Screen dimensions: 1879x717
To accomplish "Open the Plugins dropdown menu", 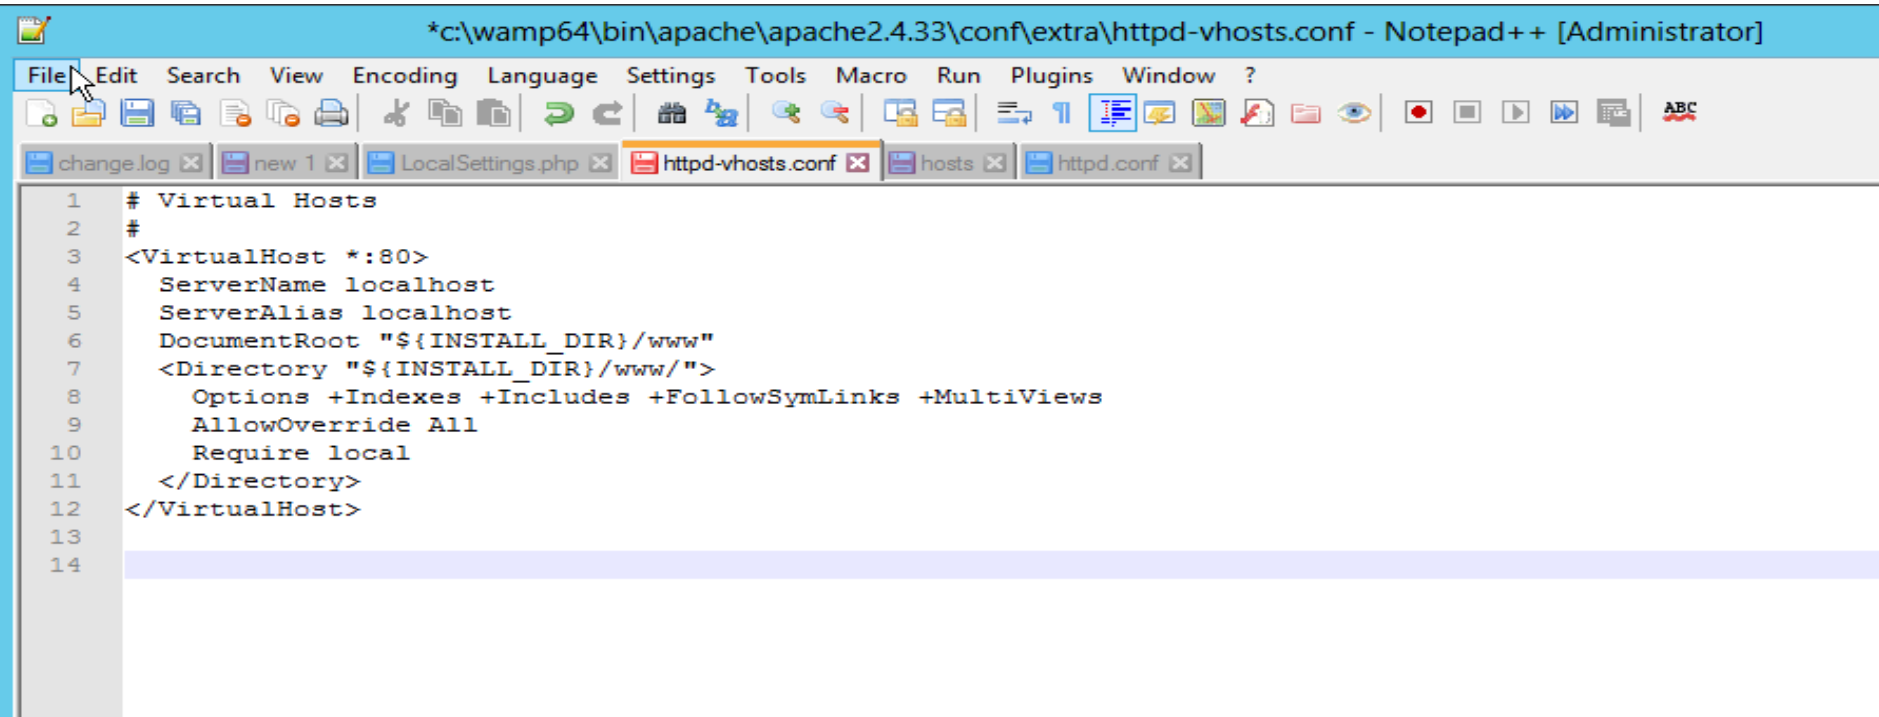I will (1051, 76).
